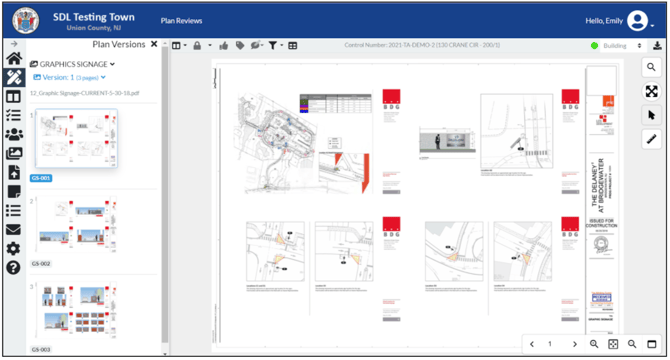Open the dropdown arrow next to lock

[x=210, y=45]
